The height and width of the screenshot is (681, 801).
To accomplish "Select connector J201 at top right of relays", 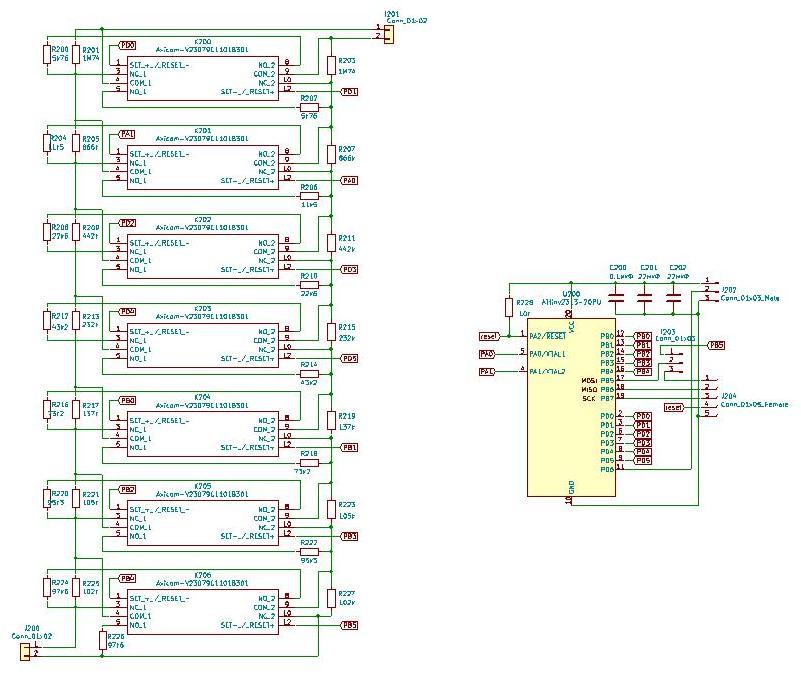I will pyautogui.click(x=386, y=34).
